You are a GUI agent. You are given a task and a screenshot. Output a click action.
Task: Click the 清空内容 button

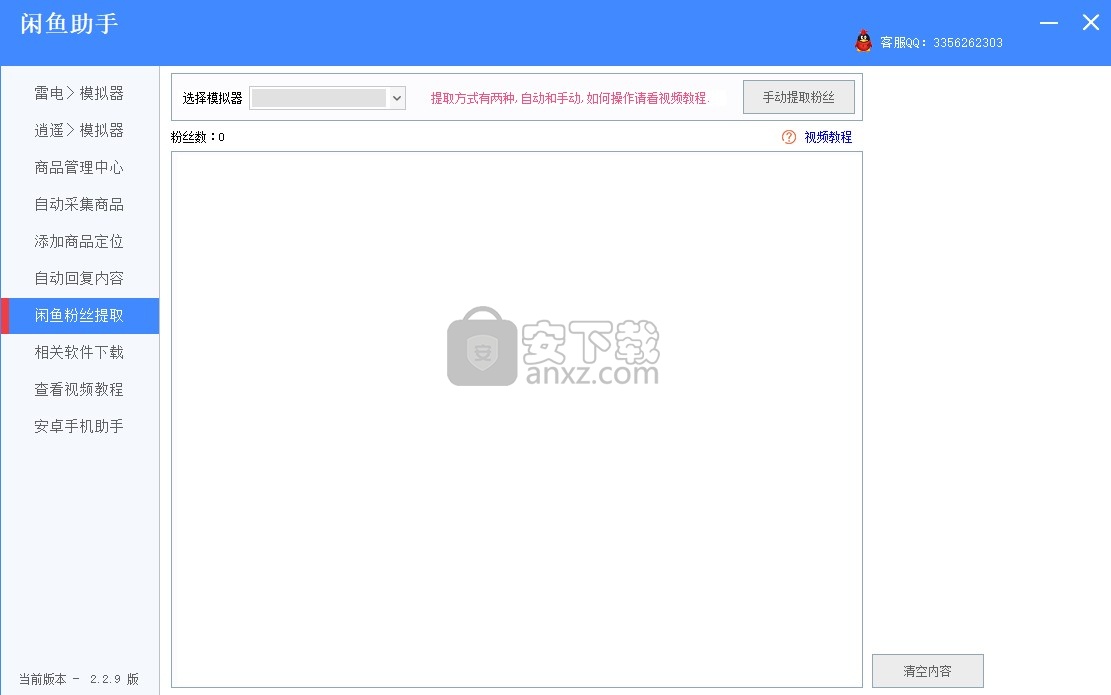[927, 671]
